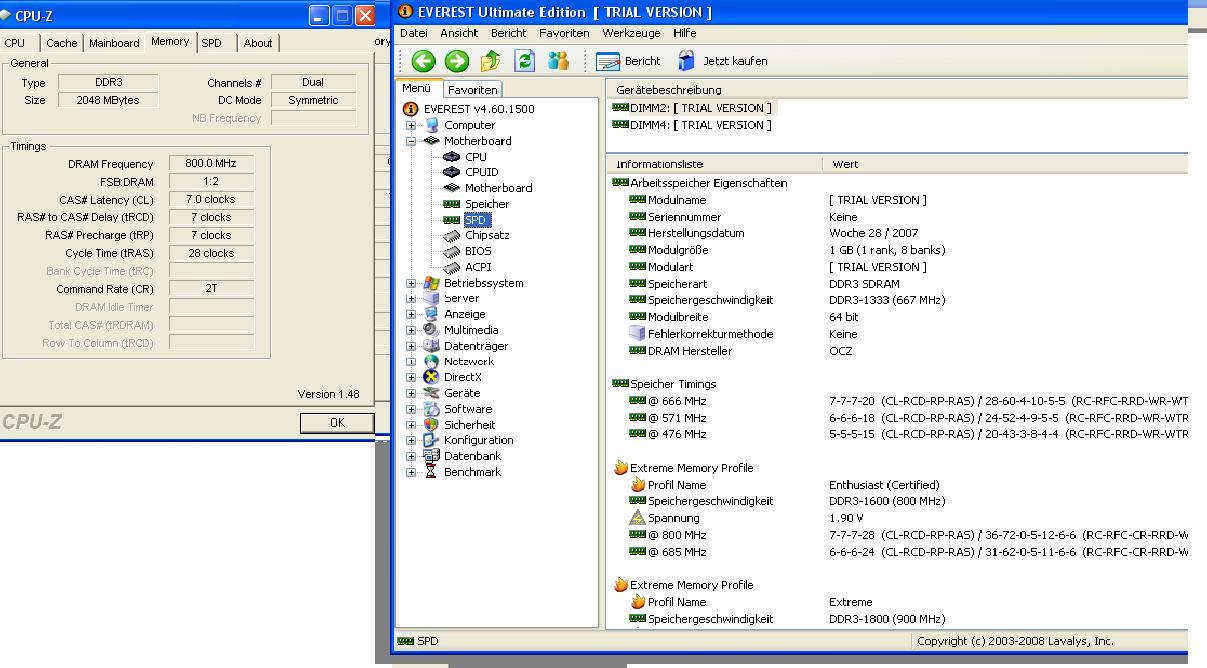Switch to CPU tab in CPU-Z
This screenshot has height=668, width=1207.
pyautogui.click(x=15, y=43)
